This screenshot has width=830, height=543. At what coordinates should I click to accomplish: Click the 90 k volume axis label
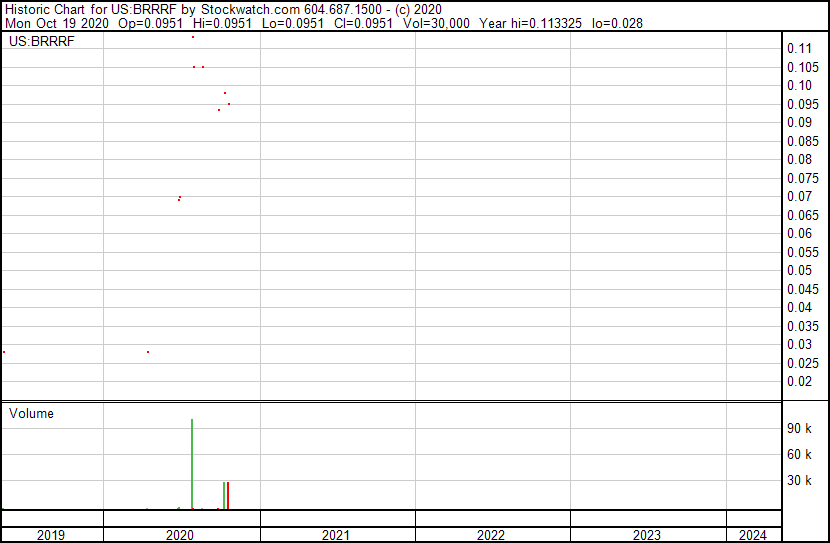pyautogui.click(x=799, y=429)
